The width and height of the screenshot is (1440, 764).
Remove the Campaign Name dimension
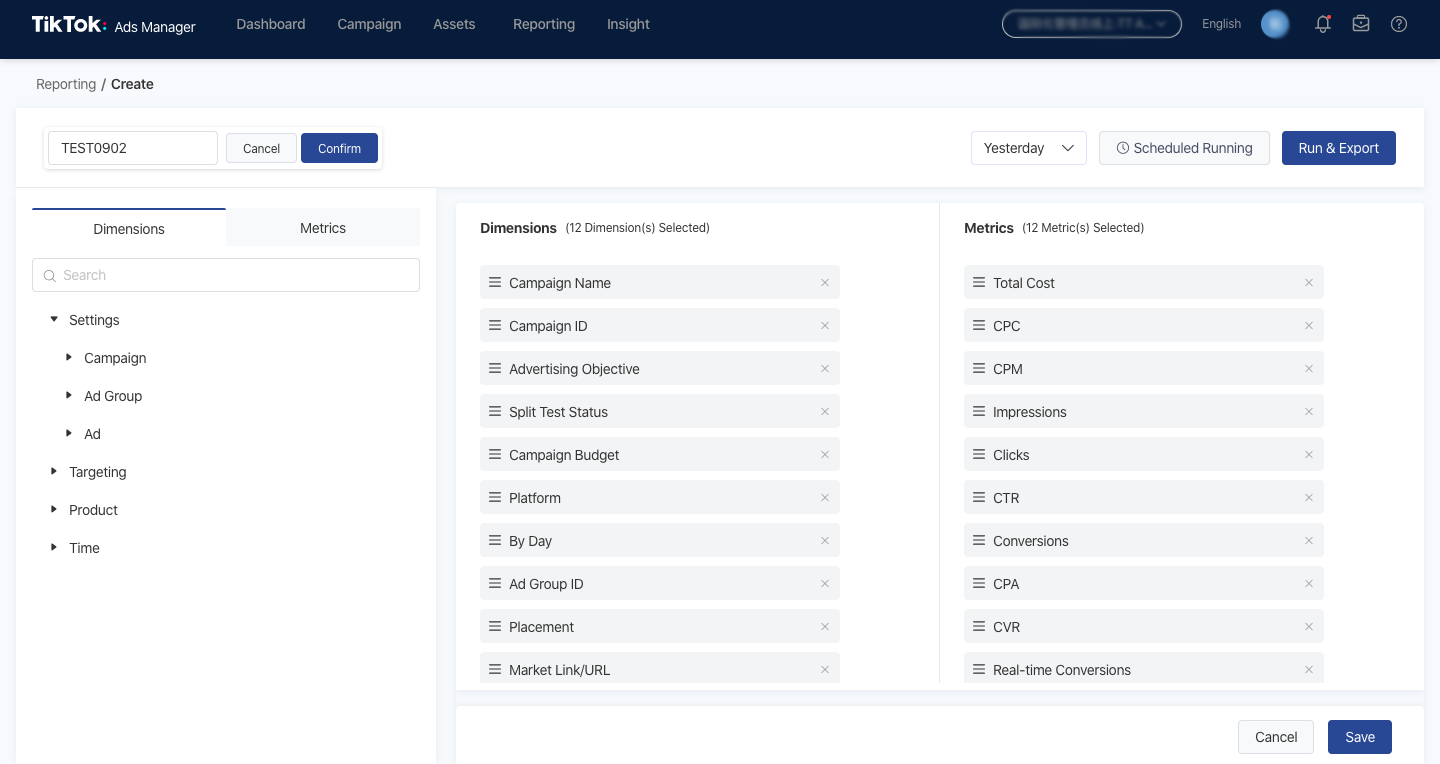pos(825,283)
